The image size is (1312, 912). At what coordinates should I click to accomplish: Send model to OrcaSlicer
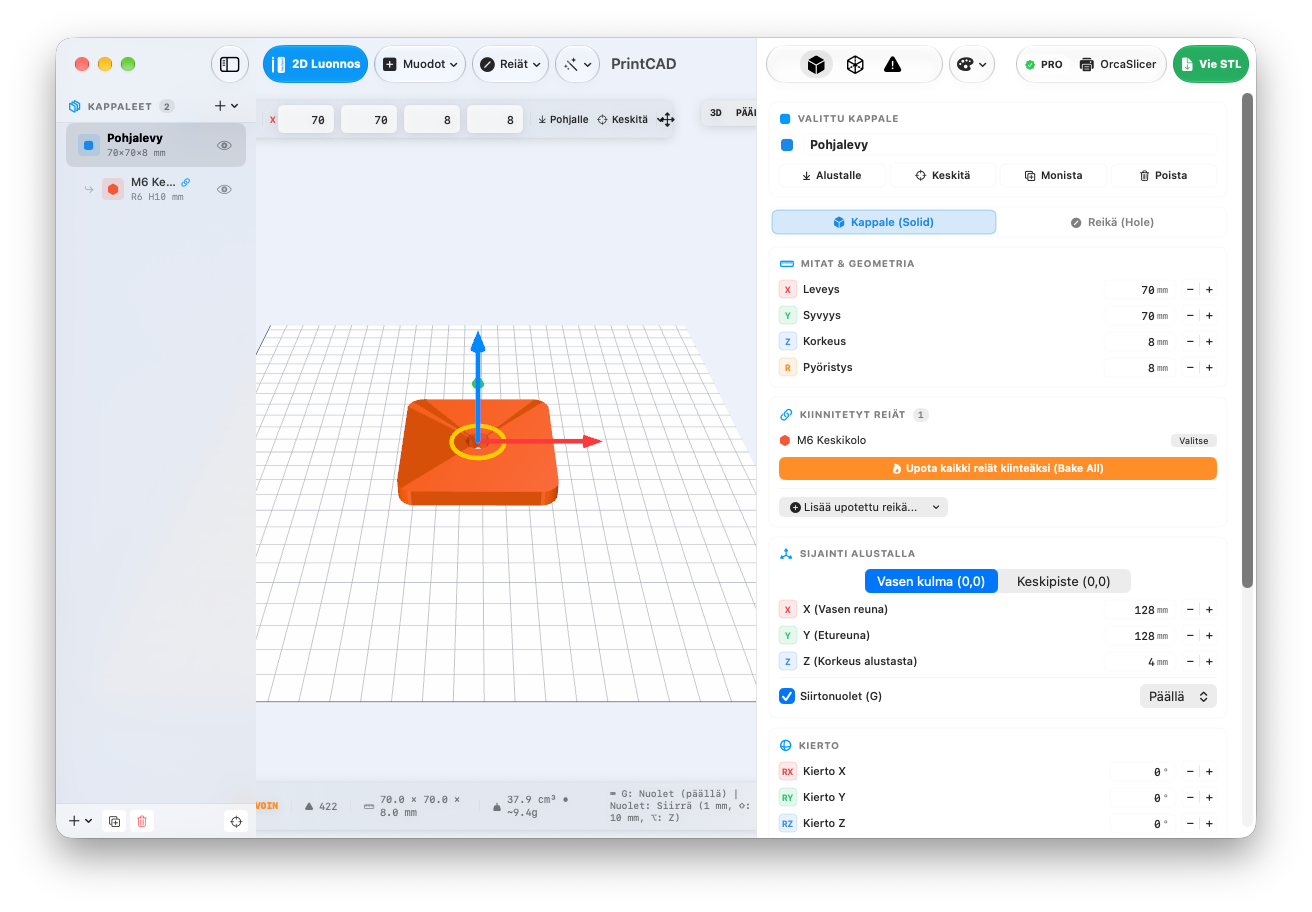[1118, 64]
